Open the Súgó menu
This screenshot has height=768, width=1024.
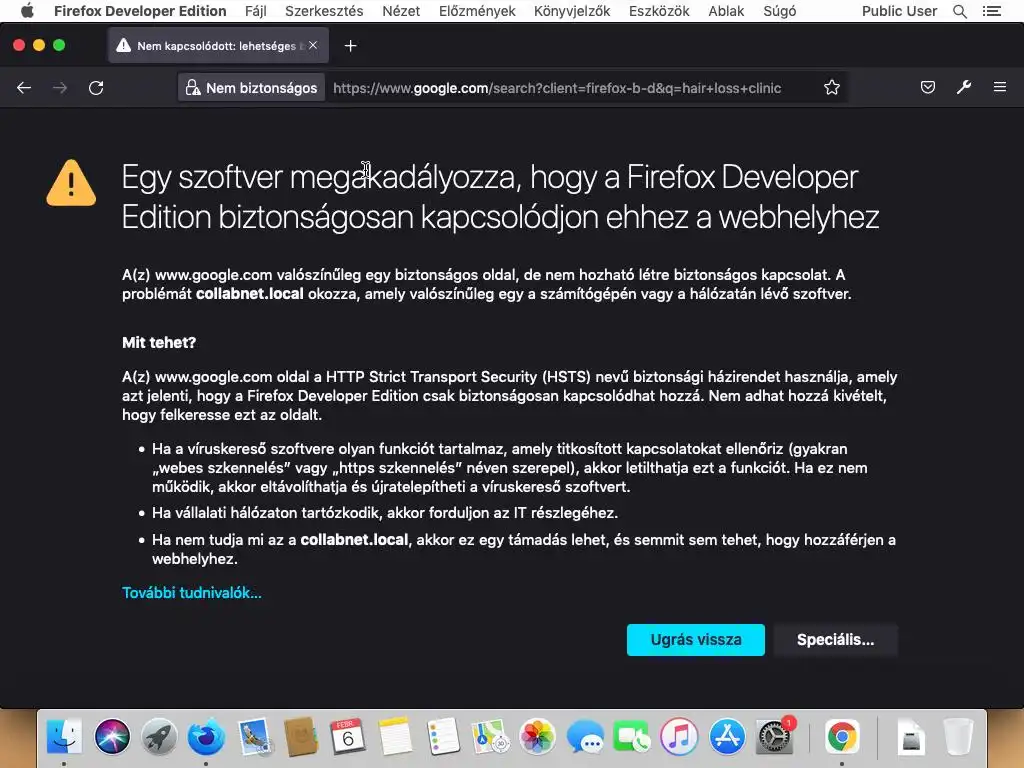coord(780,11)
